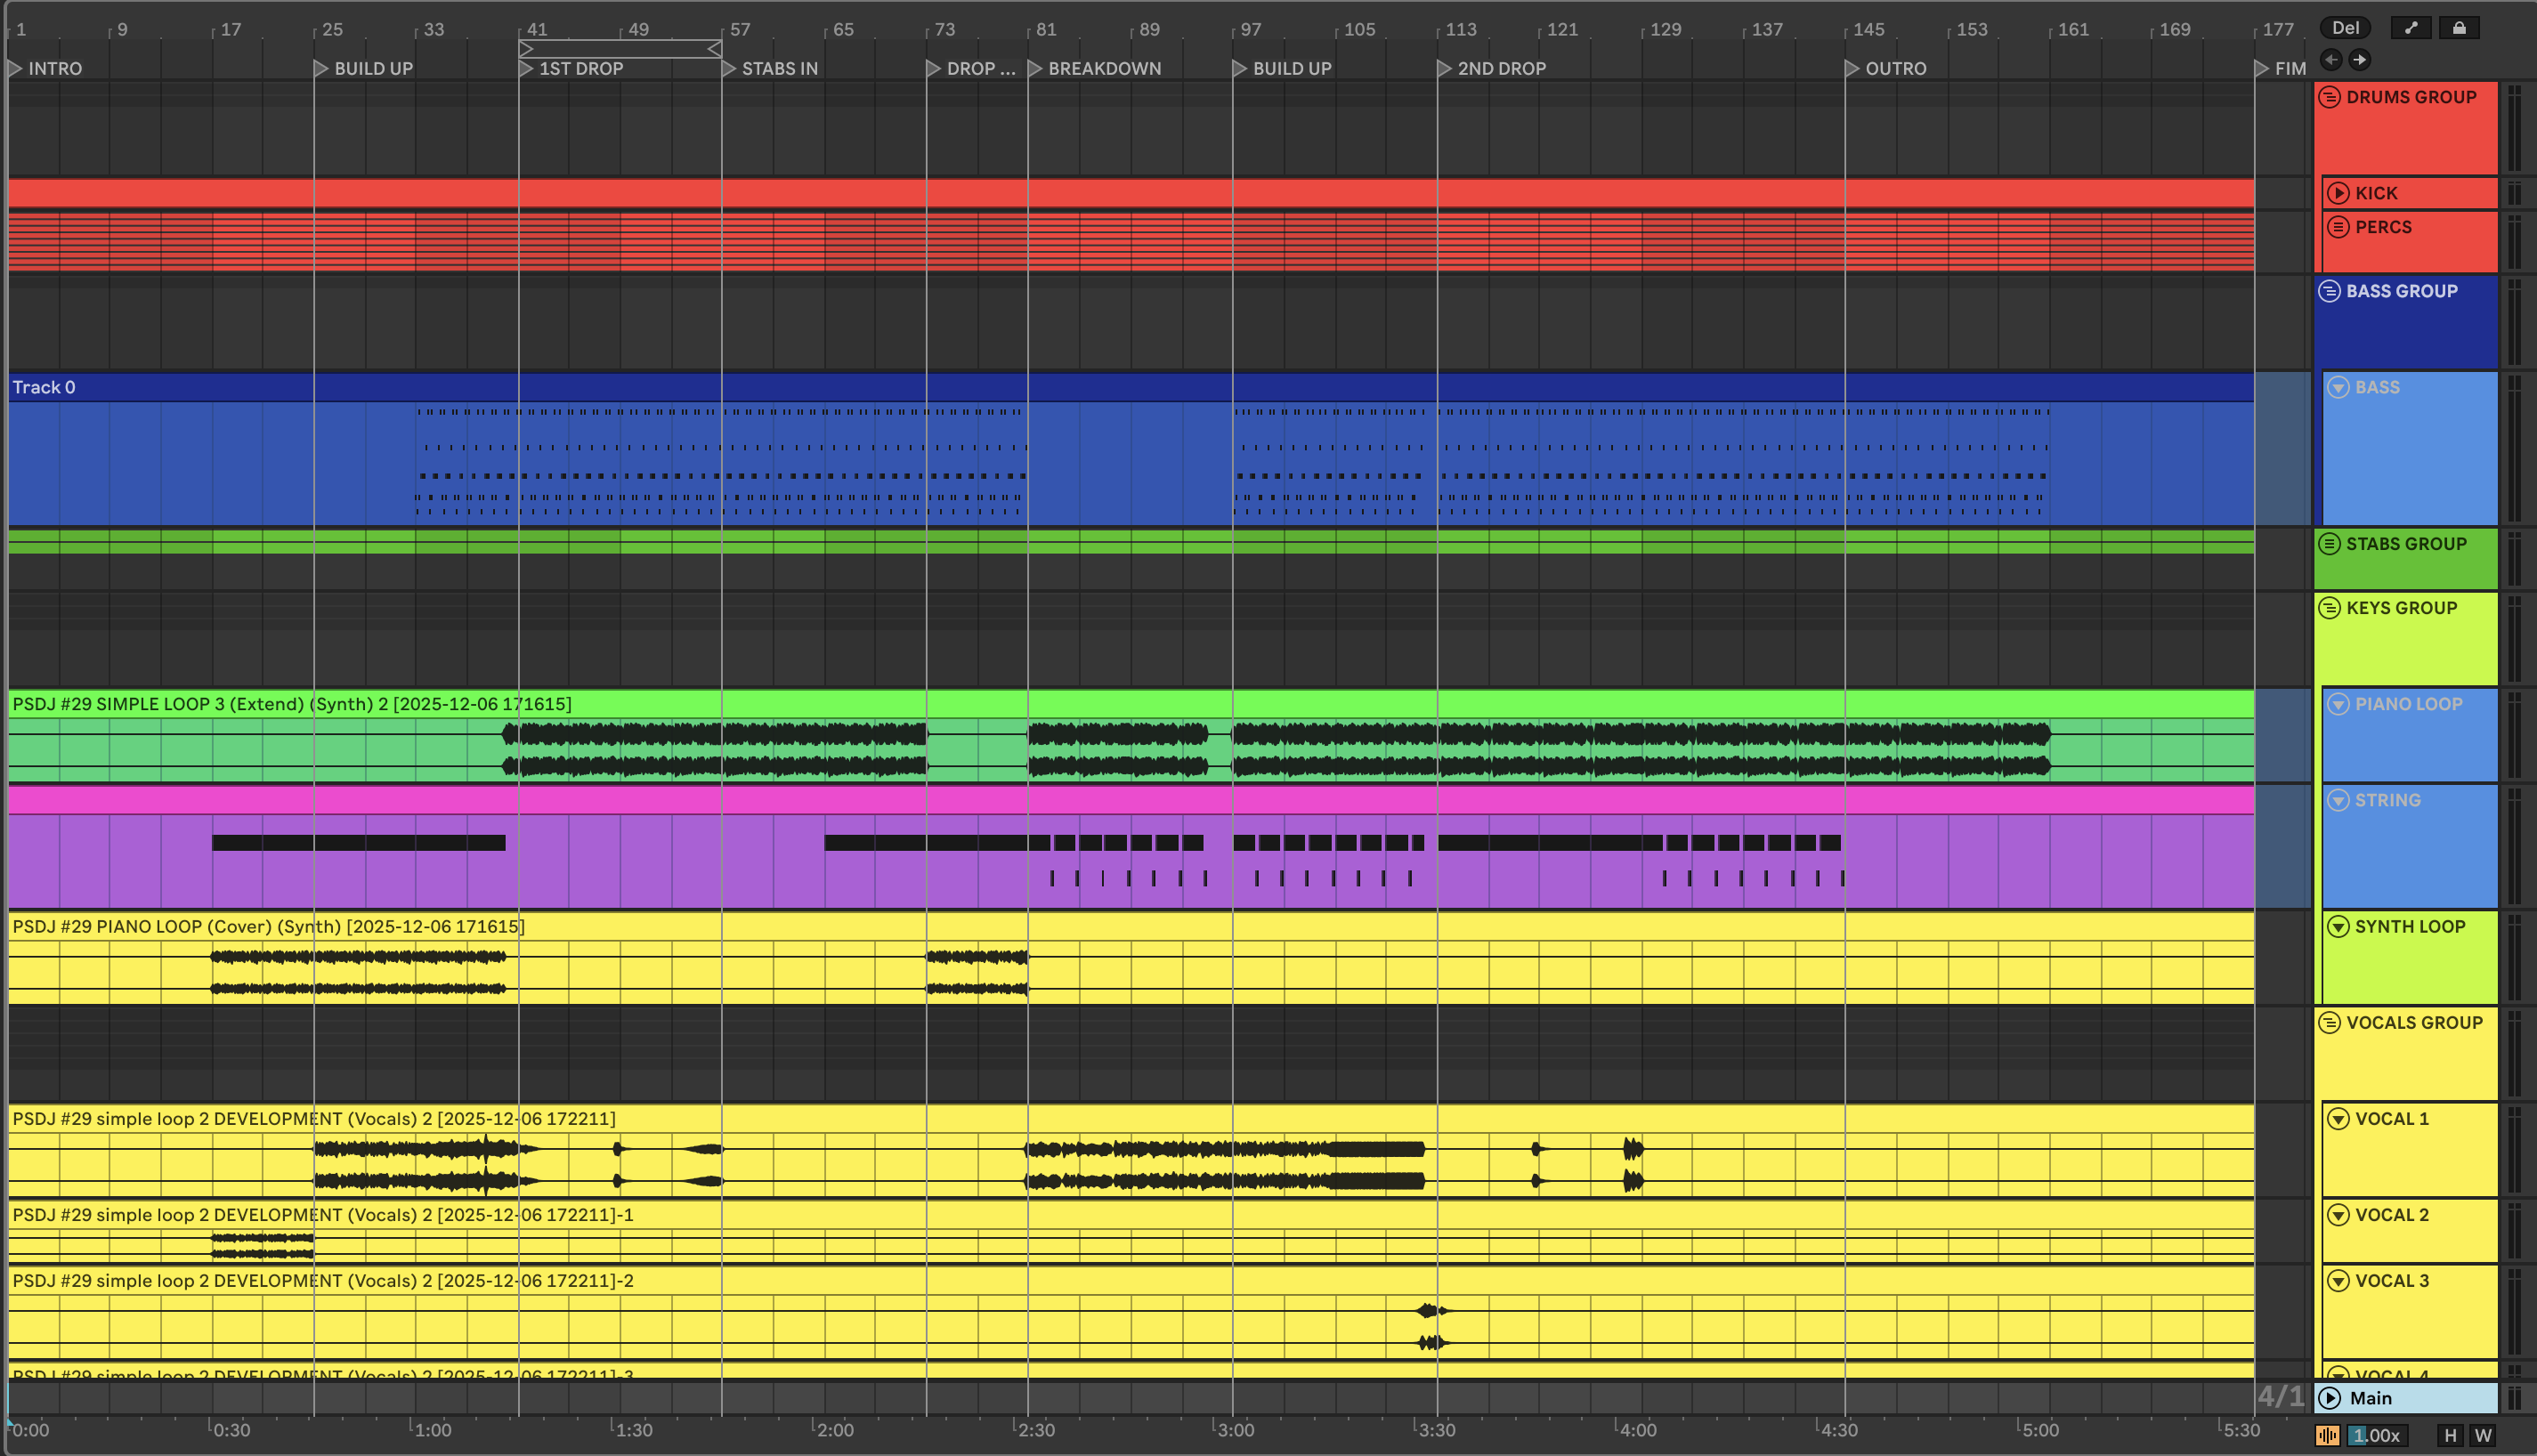Fold the SYNTH LOOP track
2537x1456 pixels.
pyautogui.click(x=2338, y=926)
